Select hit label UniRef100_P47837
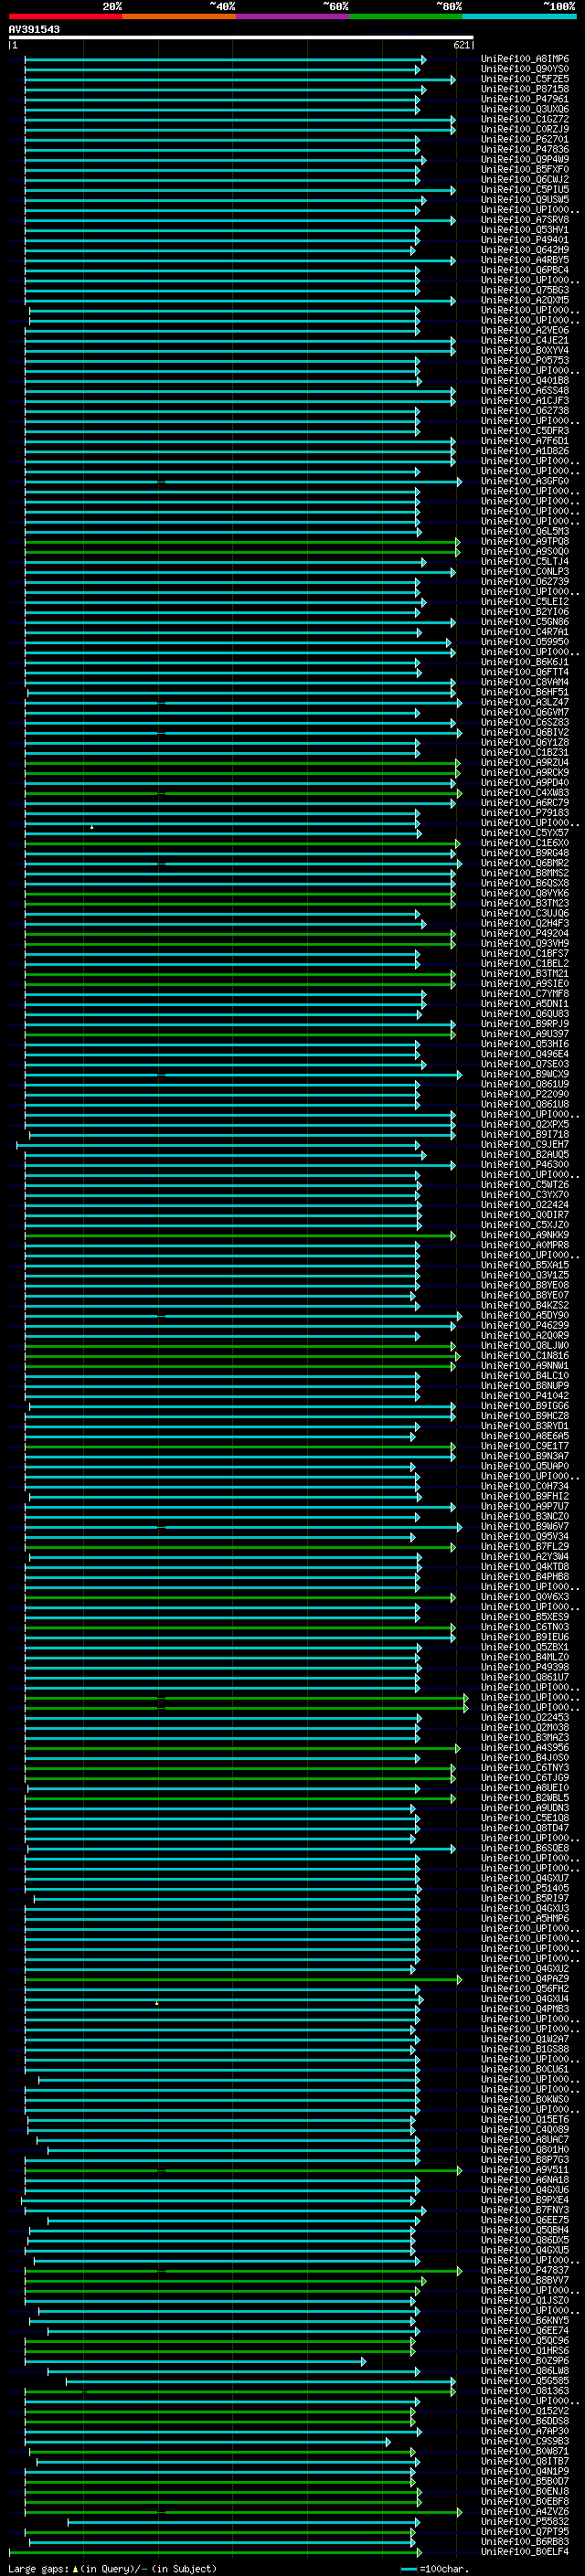 [x=525, y=2270]
